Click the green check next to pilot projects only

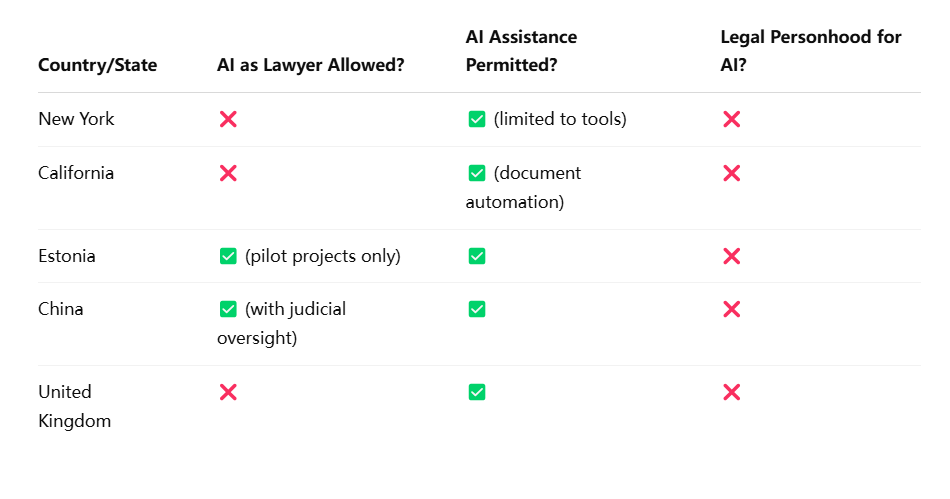tap(228, 256)
